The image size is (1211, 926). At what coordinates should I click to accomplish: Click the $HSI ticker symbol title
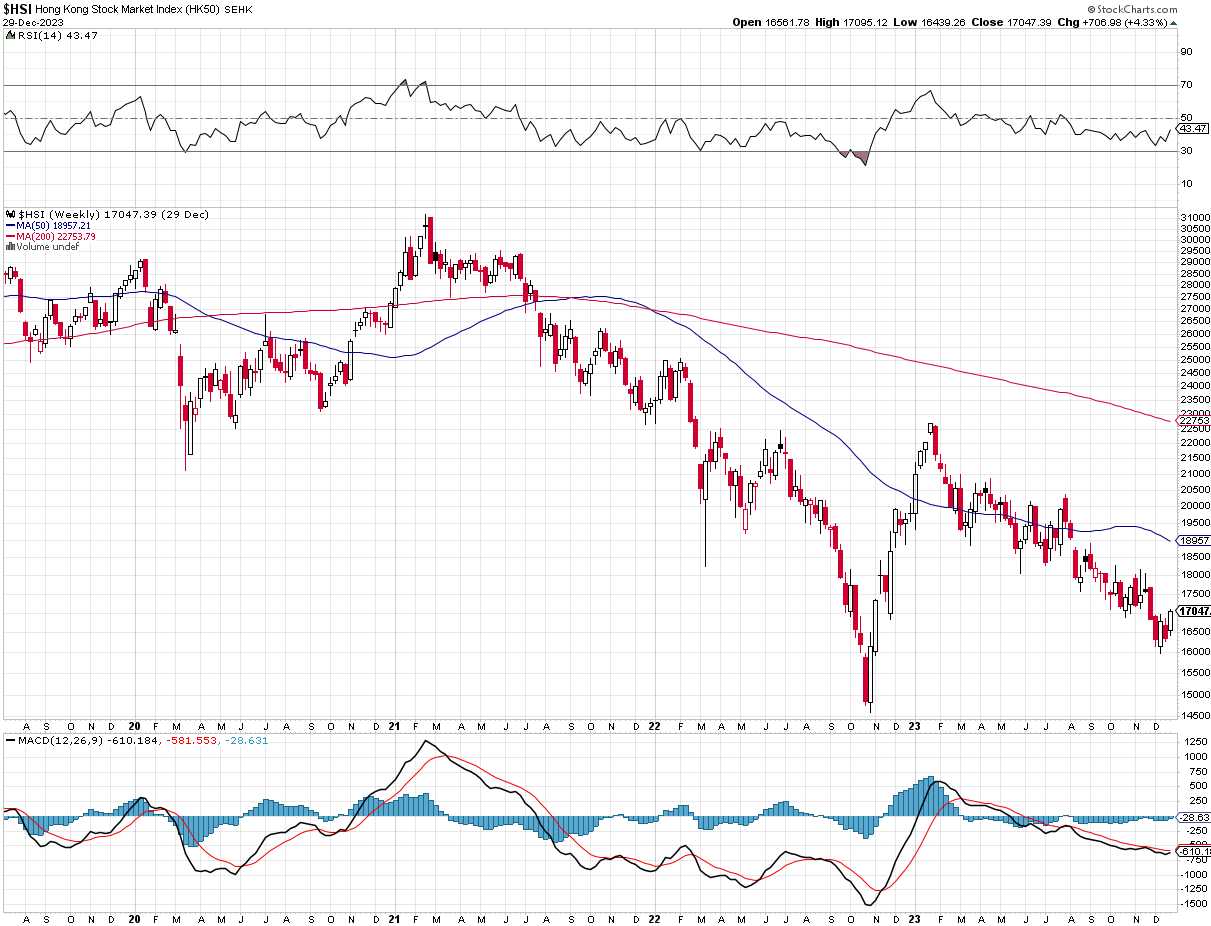(x=18, y=8)
